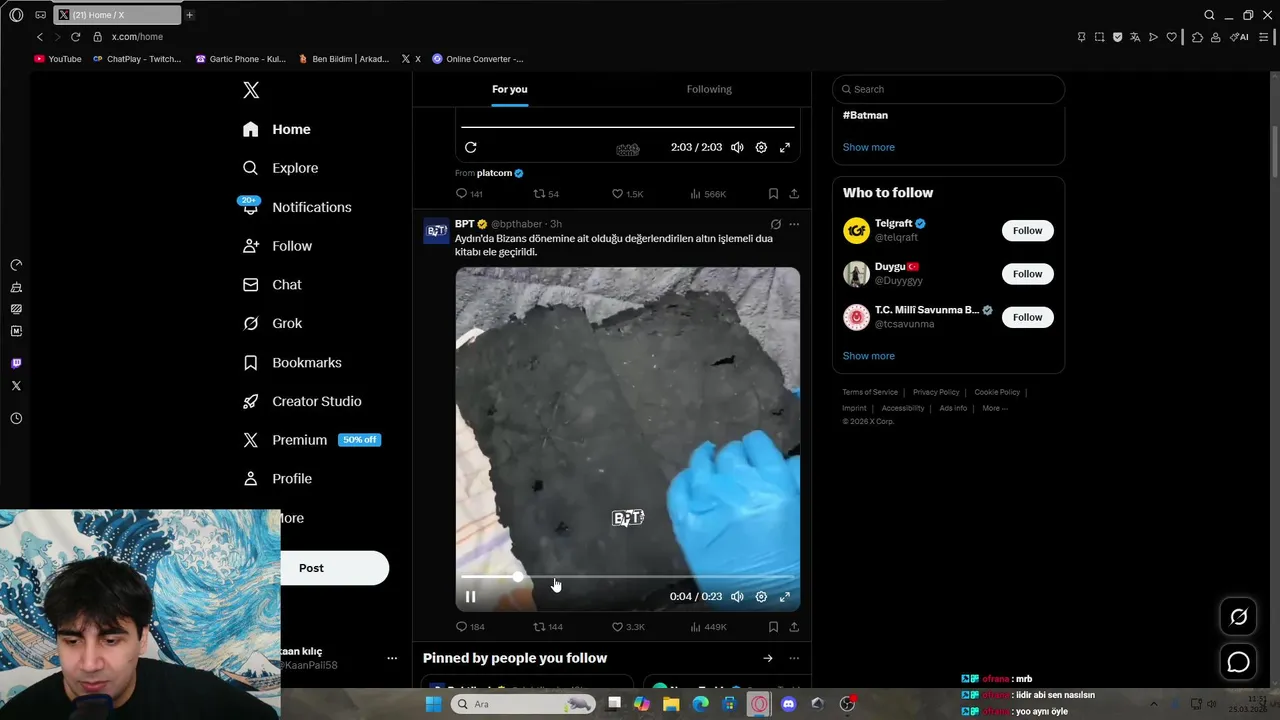Viewport: 1280px width, 720px height.
Task: Mute the platcorn video at 2:03
Action: (737, 147)
